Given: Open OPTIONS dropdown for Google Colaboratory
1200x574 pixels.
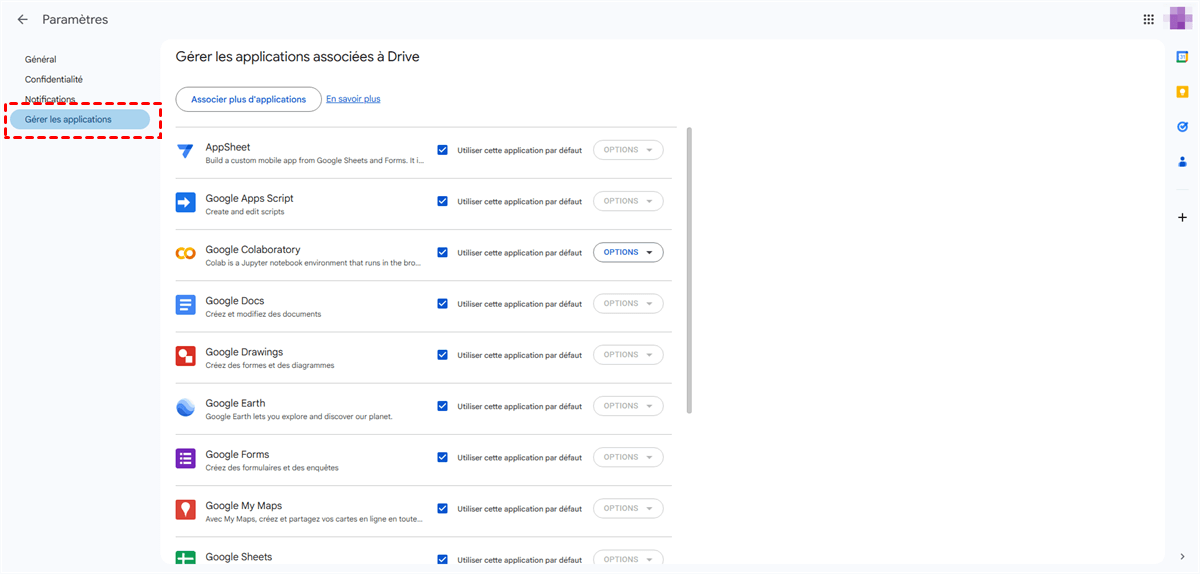Looking at the screenshot, I should click(x=628, y=252).
